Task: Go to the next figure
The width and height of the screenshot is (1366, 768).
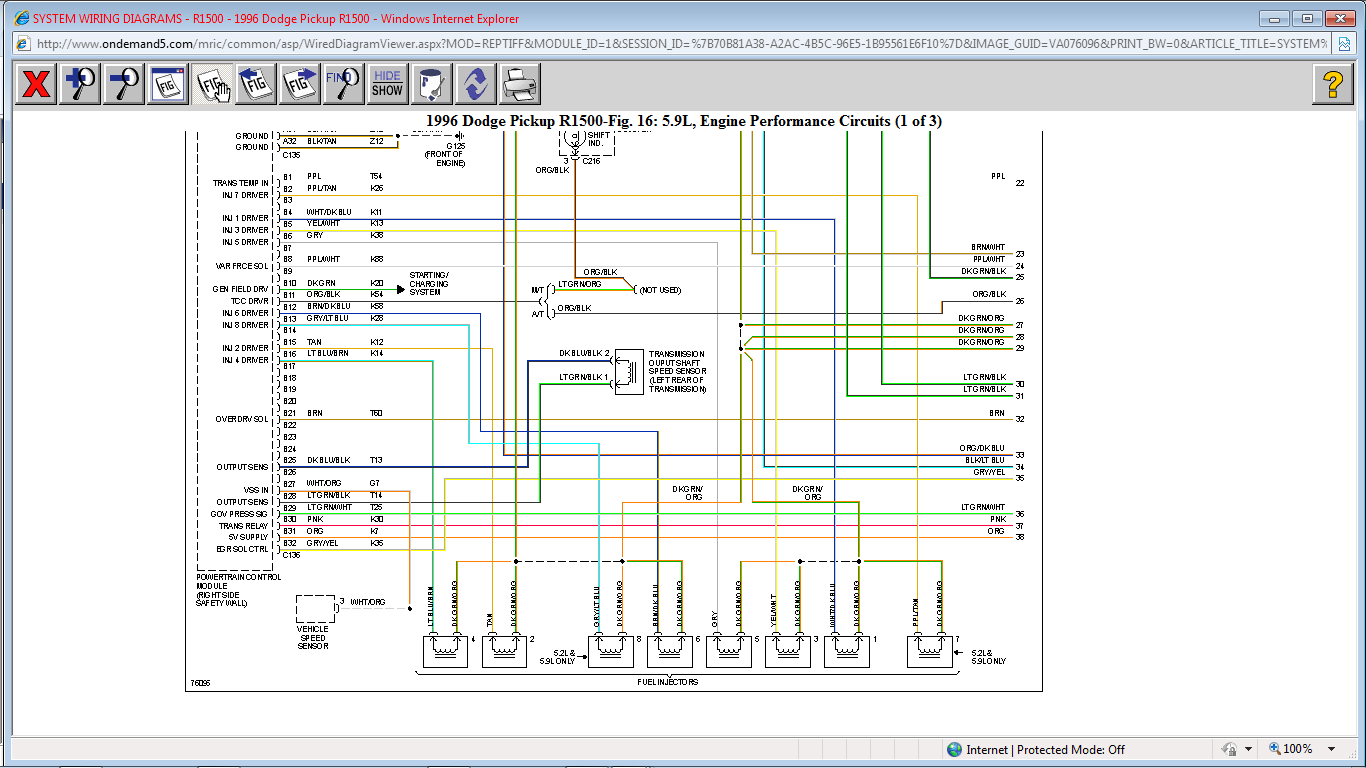Action: point(300,84)
